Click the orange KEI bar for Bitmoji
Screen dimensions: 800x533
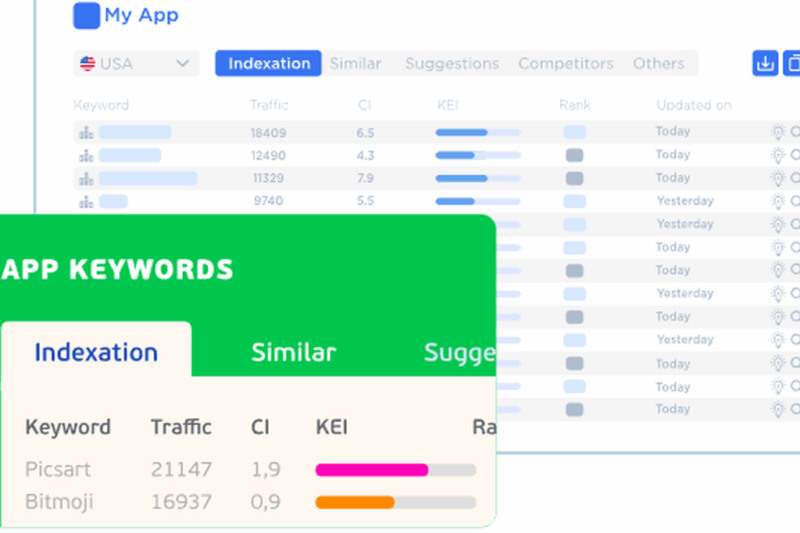point(355,502)
